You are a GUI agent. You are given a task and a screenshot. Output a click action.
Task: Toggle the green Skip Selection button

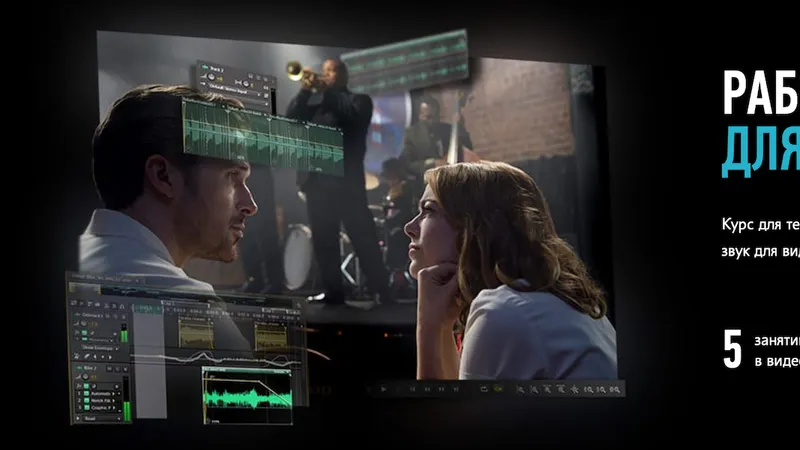coord(499,389)
